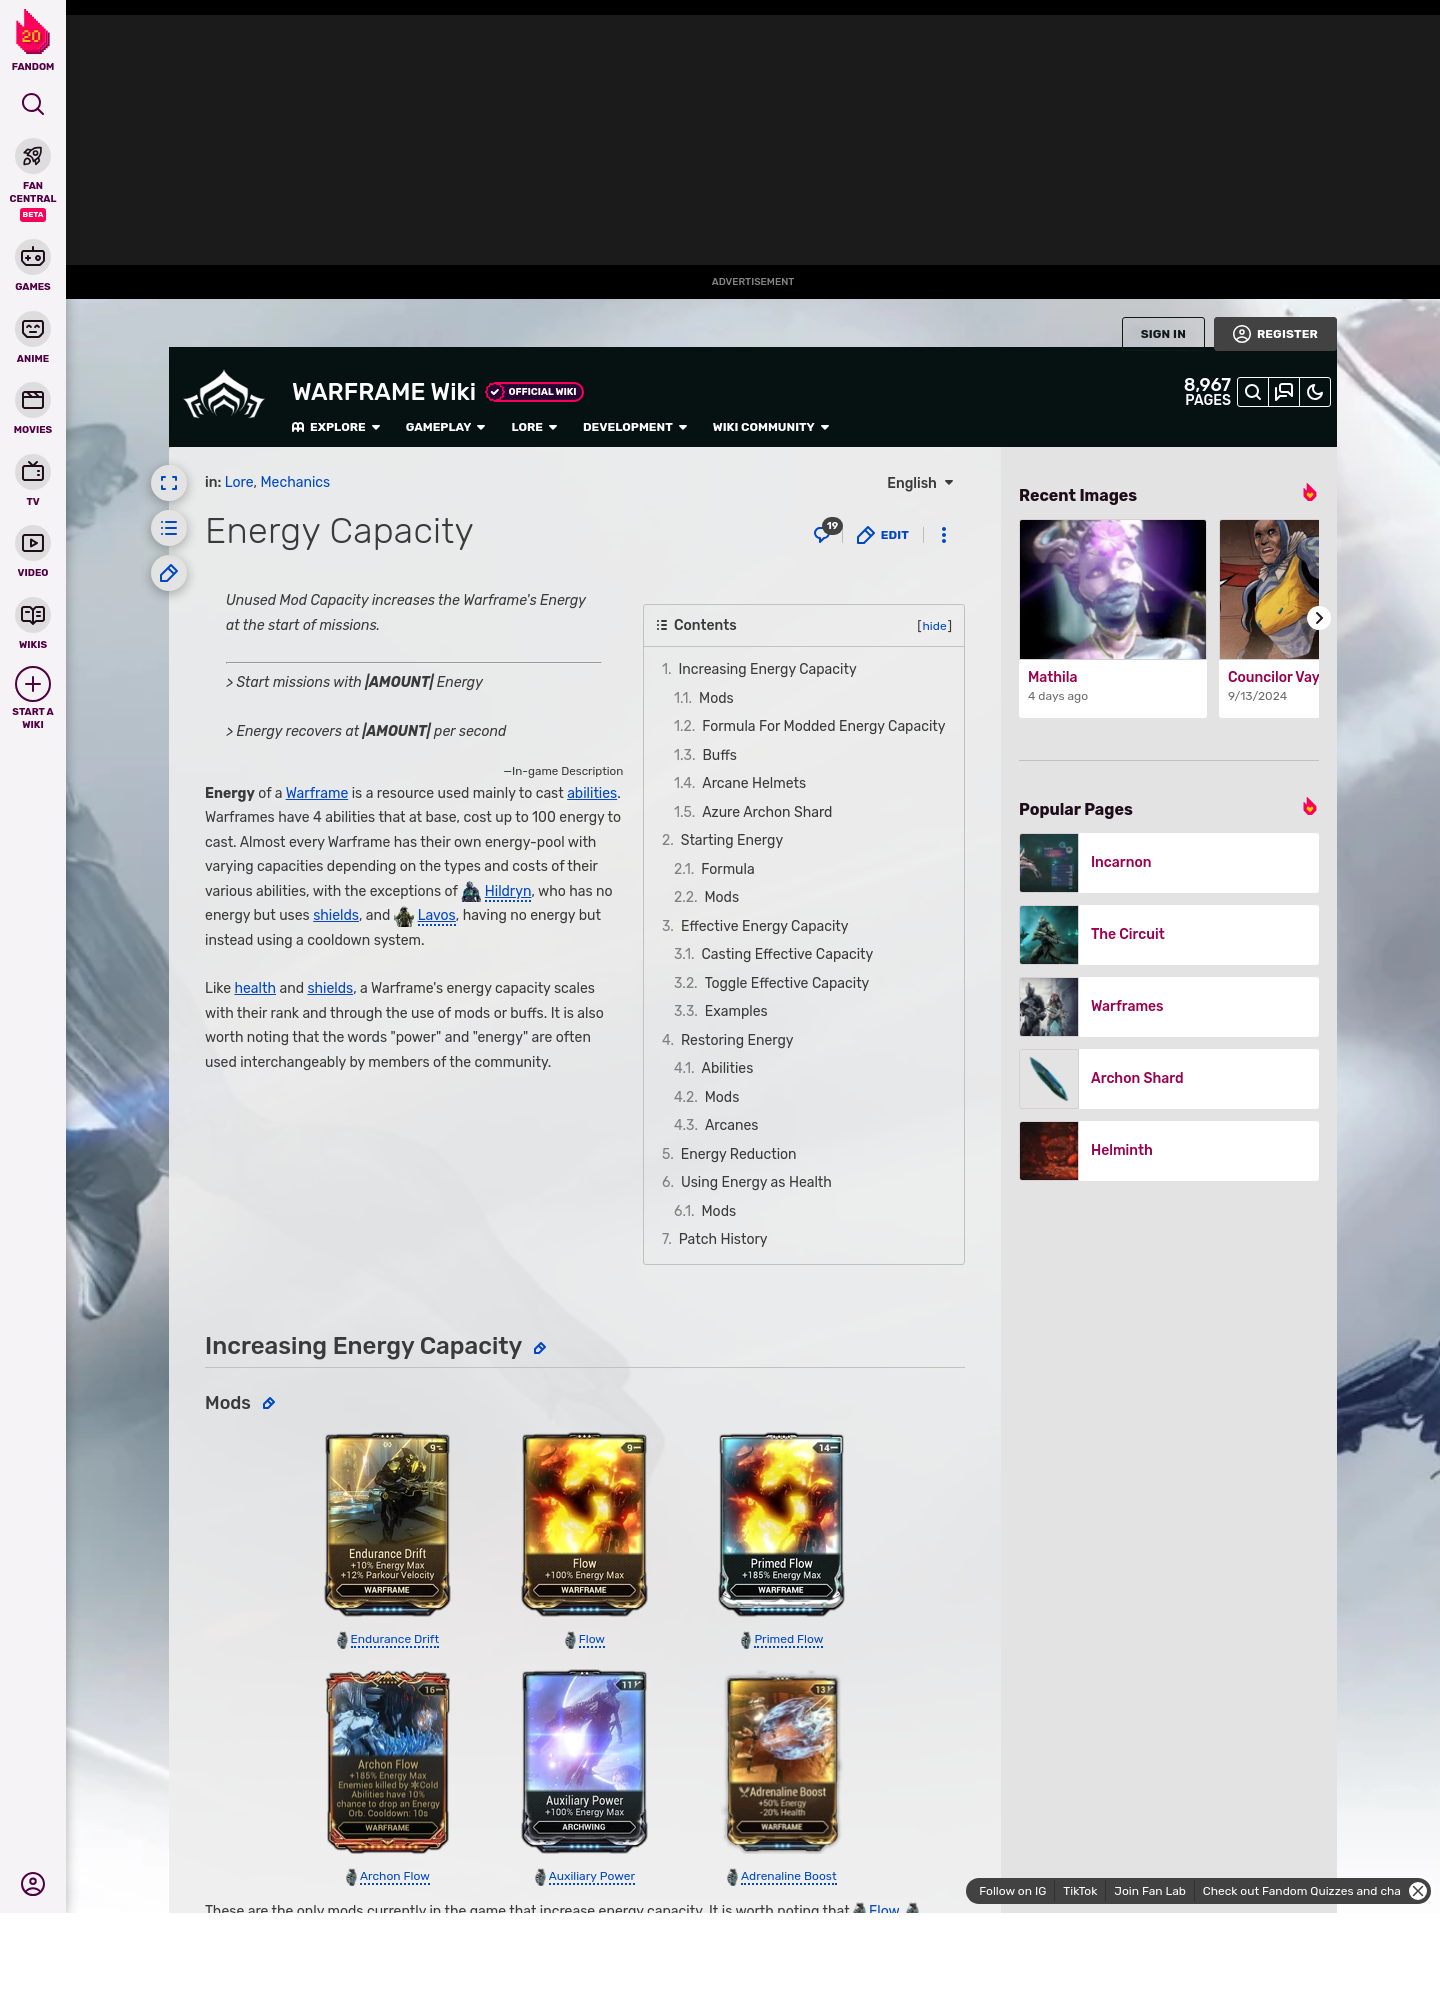Click the Register button
Image resolution: width=1440 pixels, height=2000 pixels.
[x=1275, y=334]
